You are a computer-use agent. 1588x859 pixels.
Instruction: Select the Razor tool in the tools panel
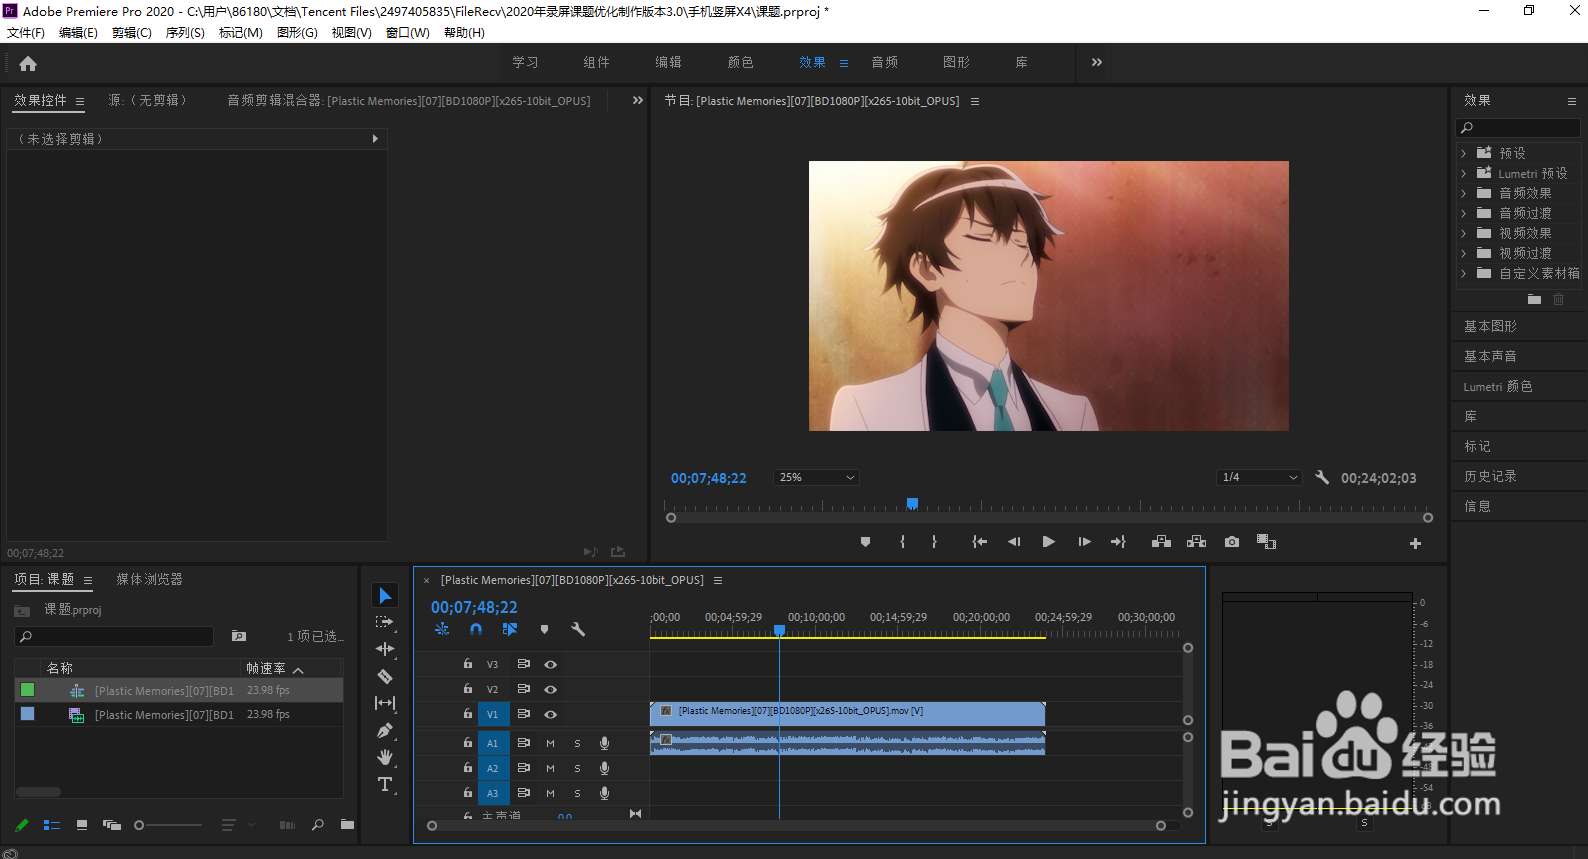click(x=385, y=677)
